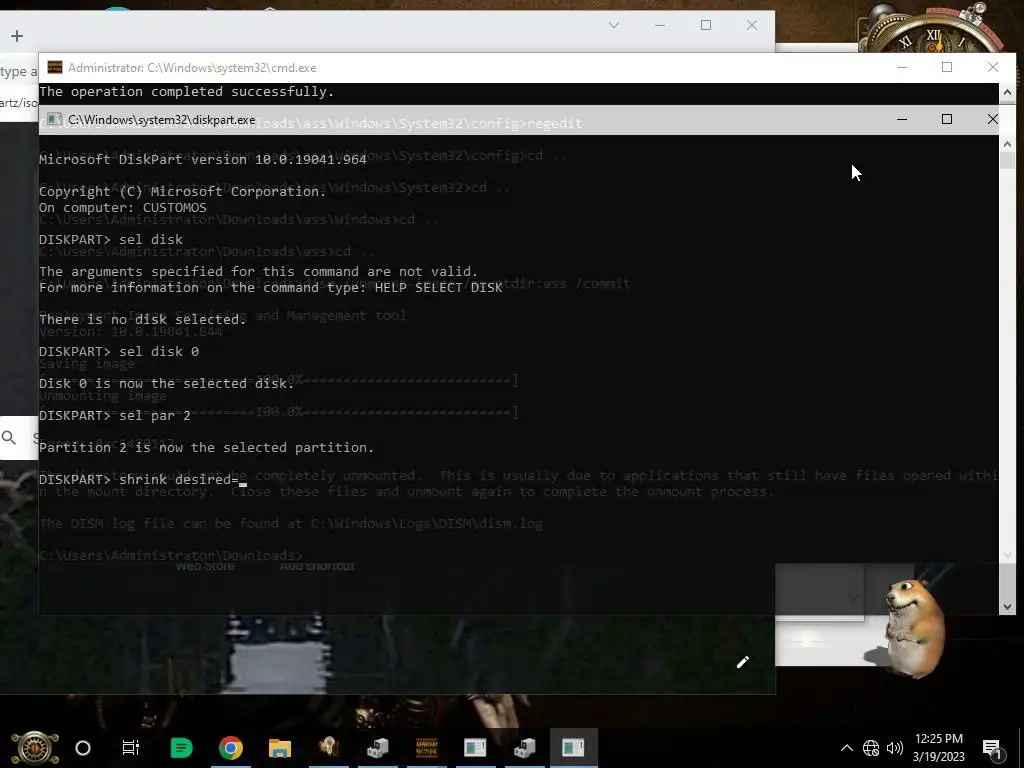The image size is (1024, 768).
Task: Open Chrome's tab search dropdown chevron
Action: tap(614, 25)
